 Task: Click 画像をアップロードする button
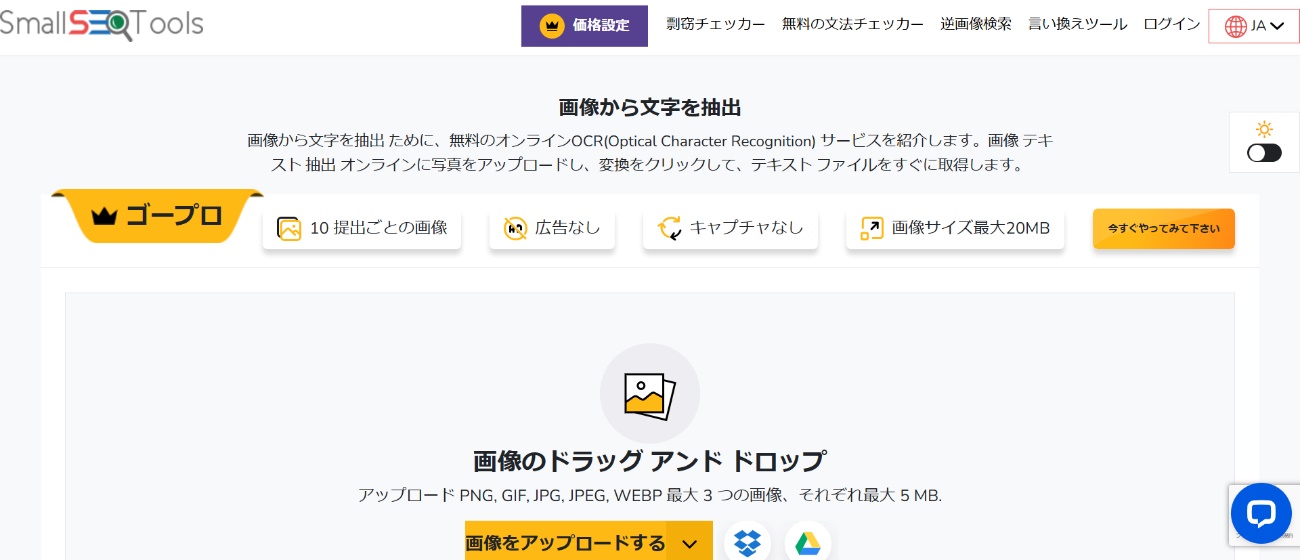(x=565, y=543)
